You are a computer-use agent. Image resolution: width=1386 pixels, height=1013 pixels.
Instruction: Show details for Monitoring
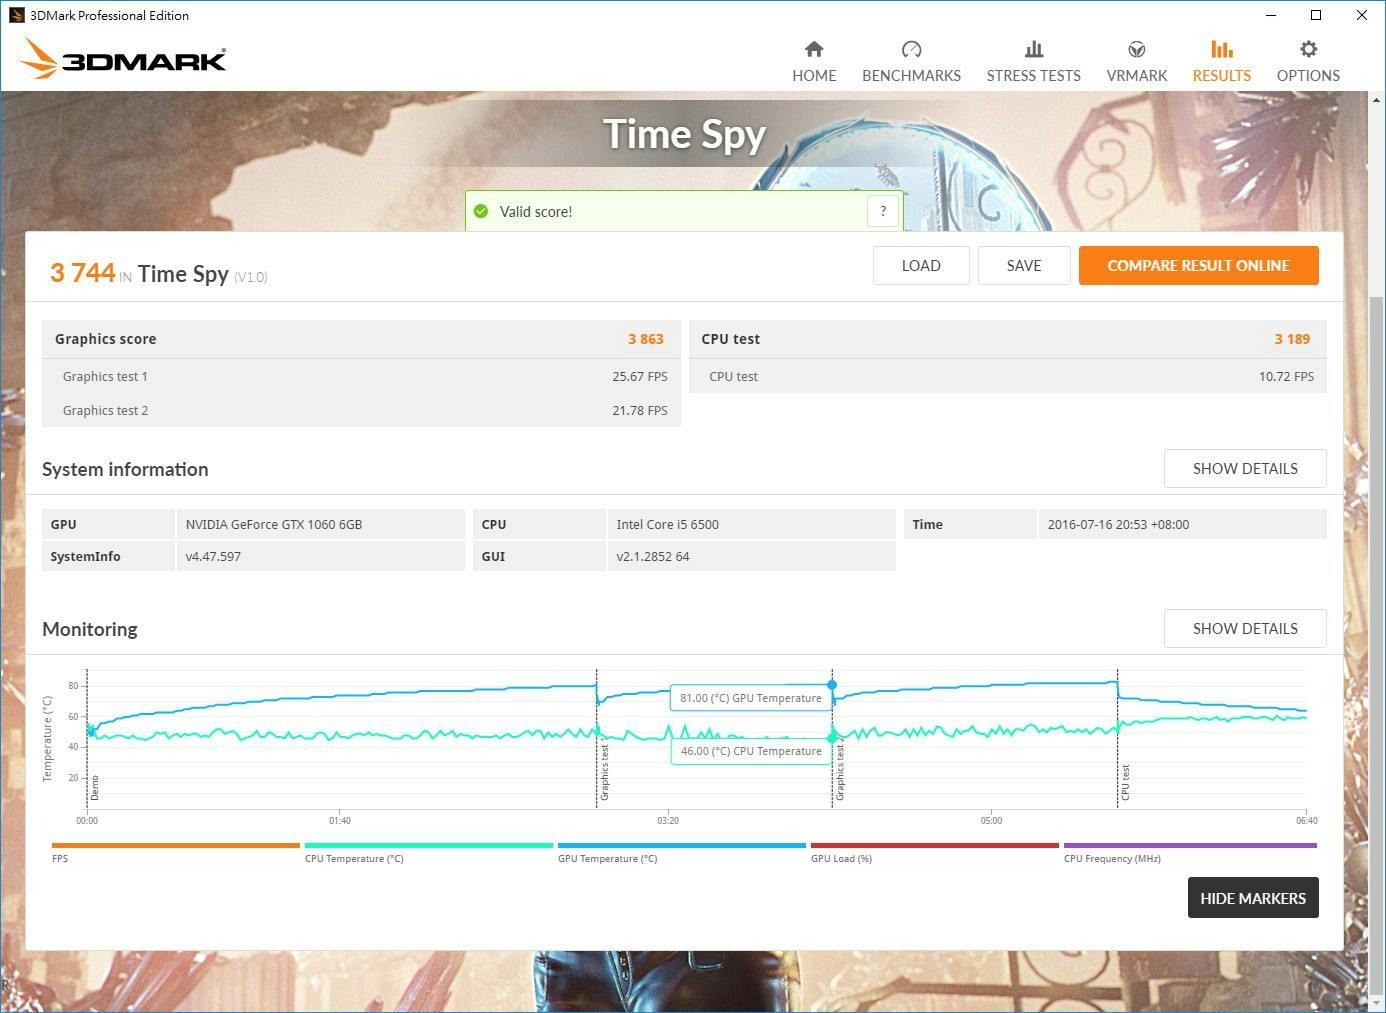pyautogui.click(x=1245, y=628)
